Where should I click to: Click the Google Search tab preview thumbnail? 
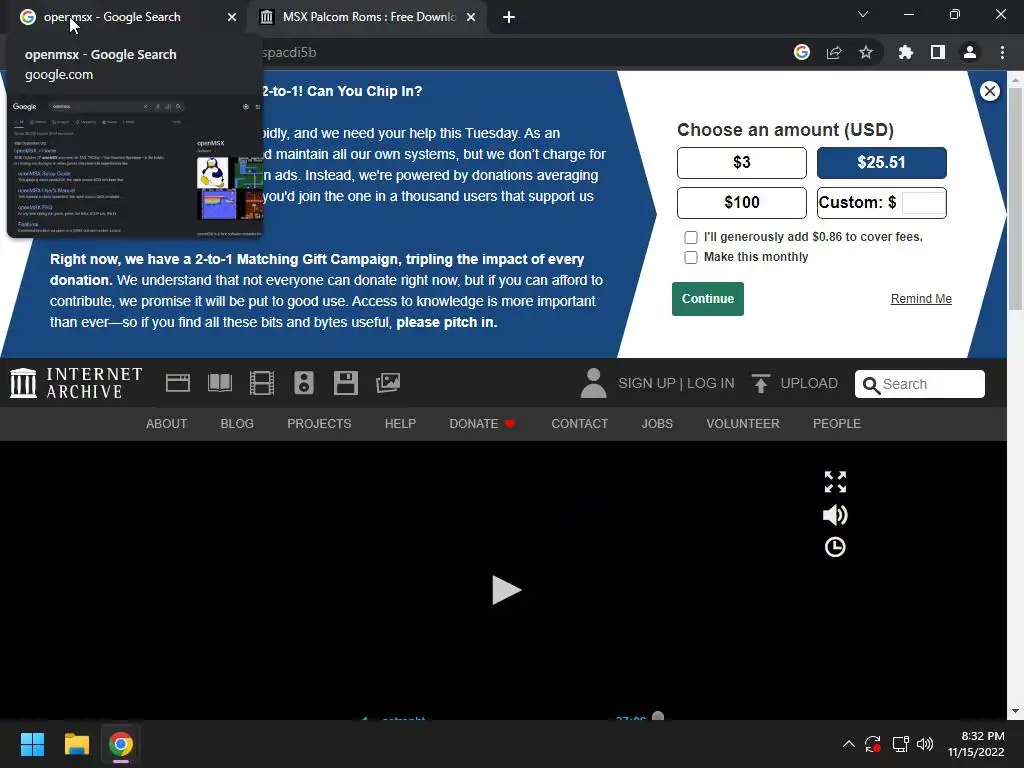[136, 167]
